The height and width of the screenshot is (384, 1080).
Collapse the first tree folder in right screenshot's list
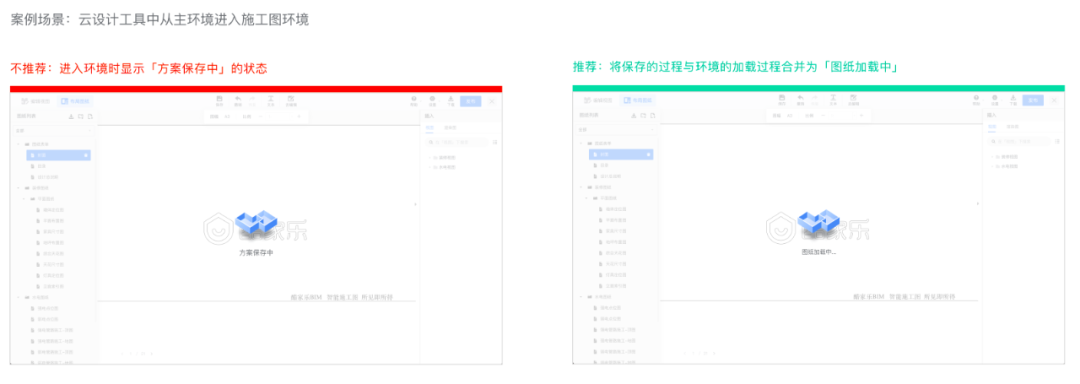tap(582, 144)
